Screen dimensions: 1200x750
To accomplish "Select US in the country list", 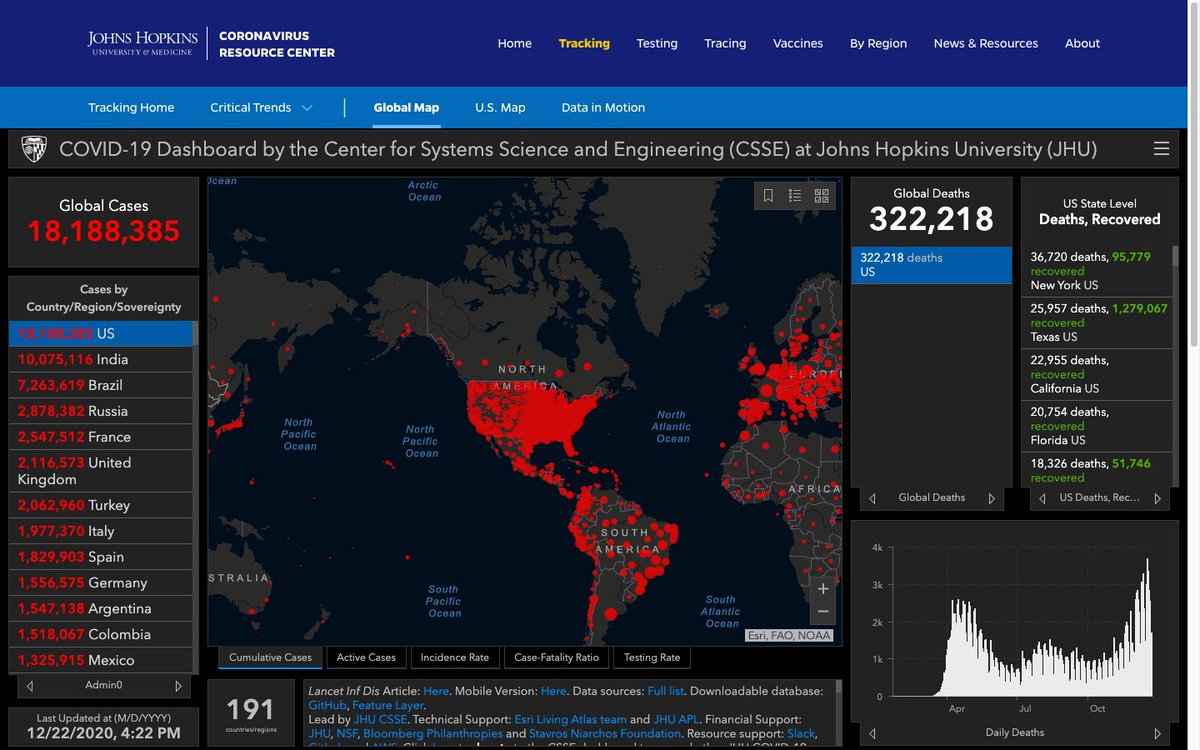I will (100, 333).
